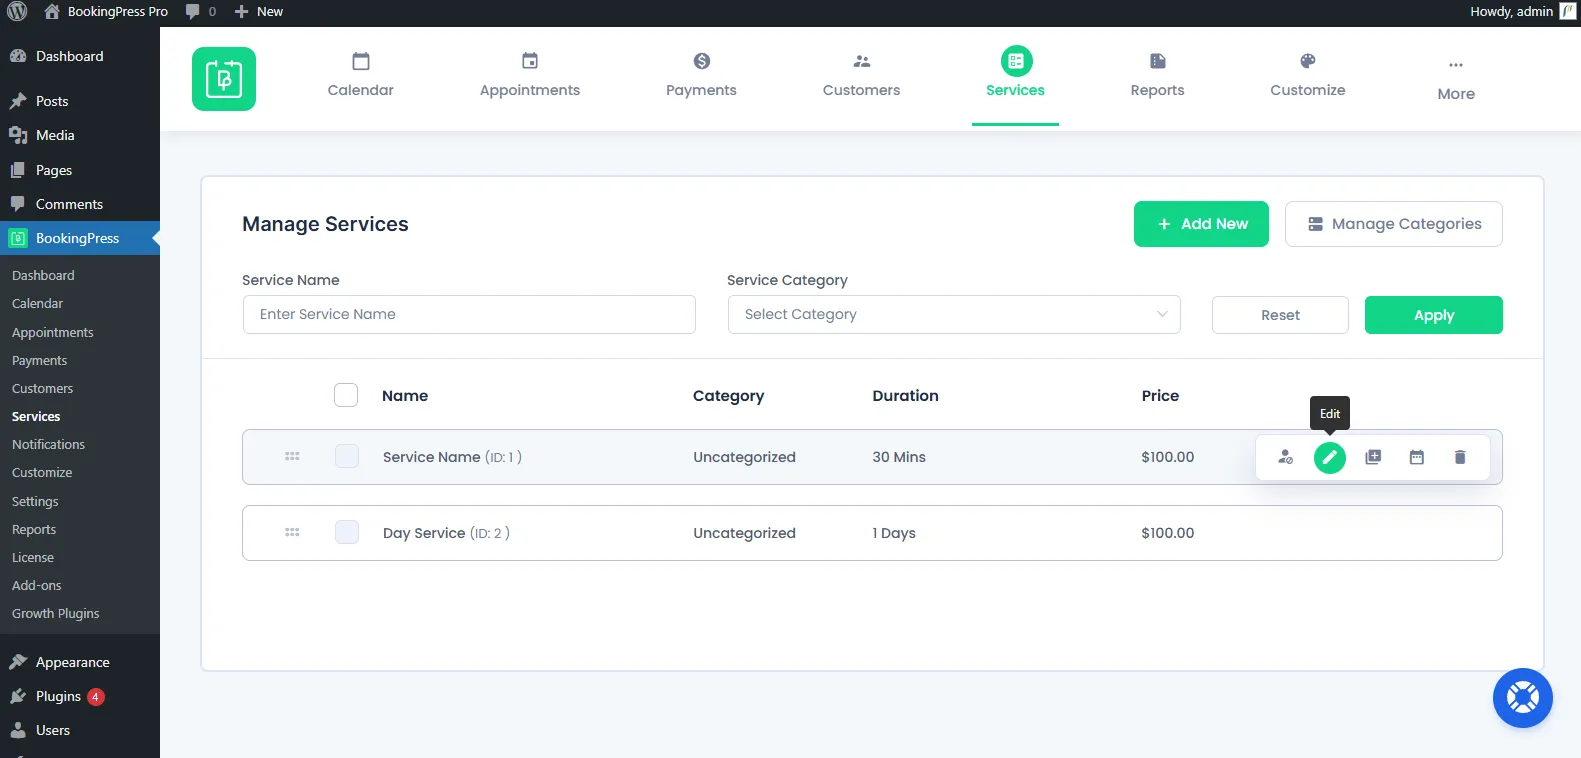The width and height of the screenshot is (1581, 758).
Task: Click the admin avatar beside Howdy, admin
Action: click(x=1568, y=12)
